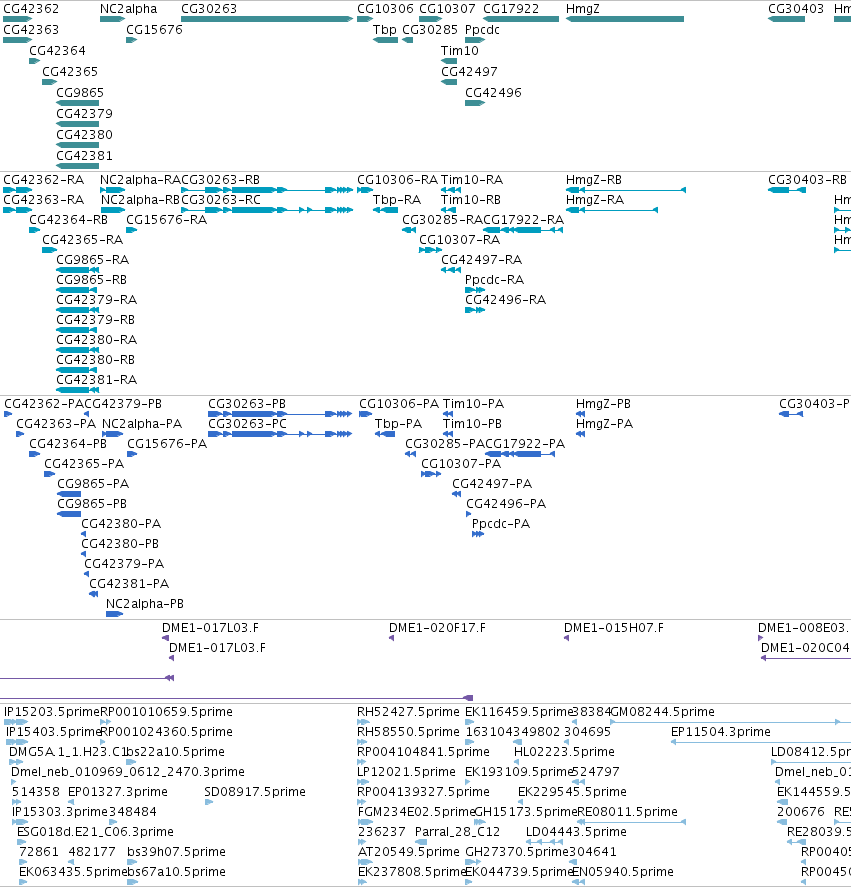
Task: Click transcript HmgZ-RB label
Action: coord(594,180)
